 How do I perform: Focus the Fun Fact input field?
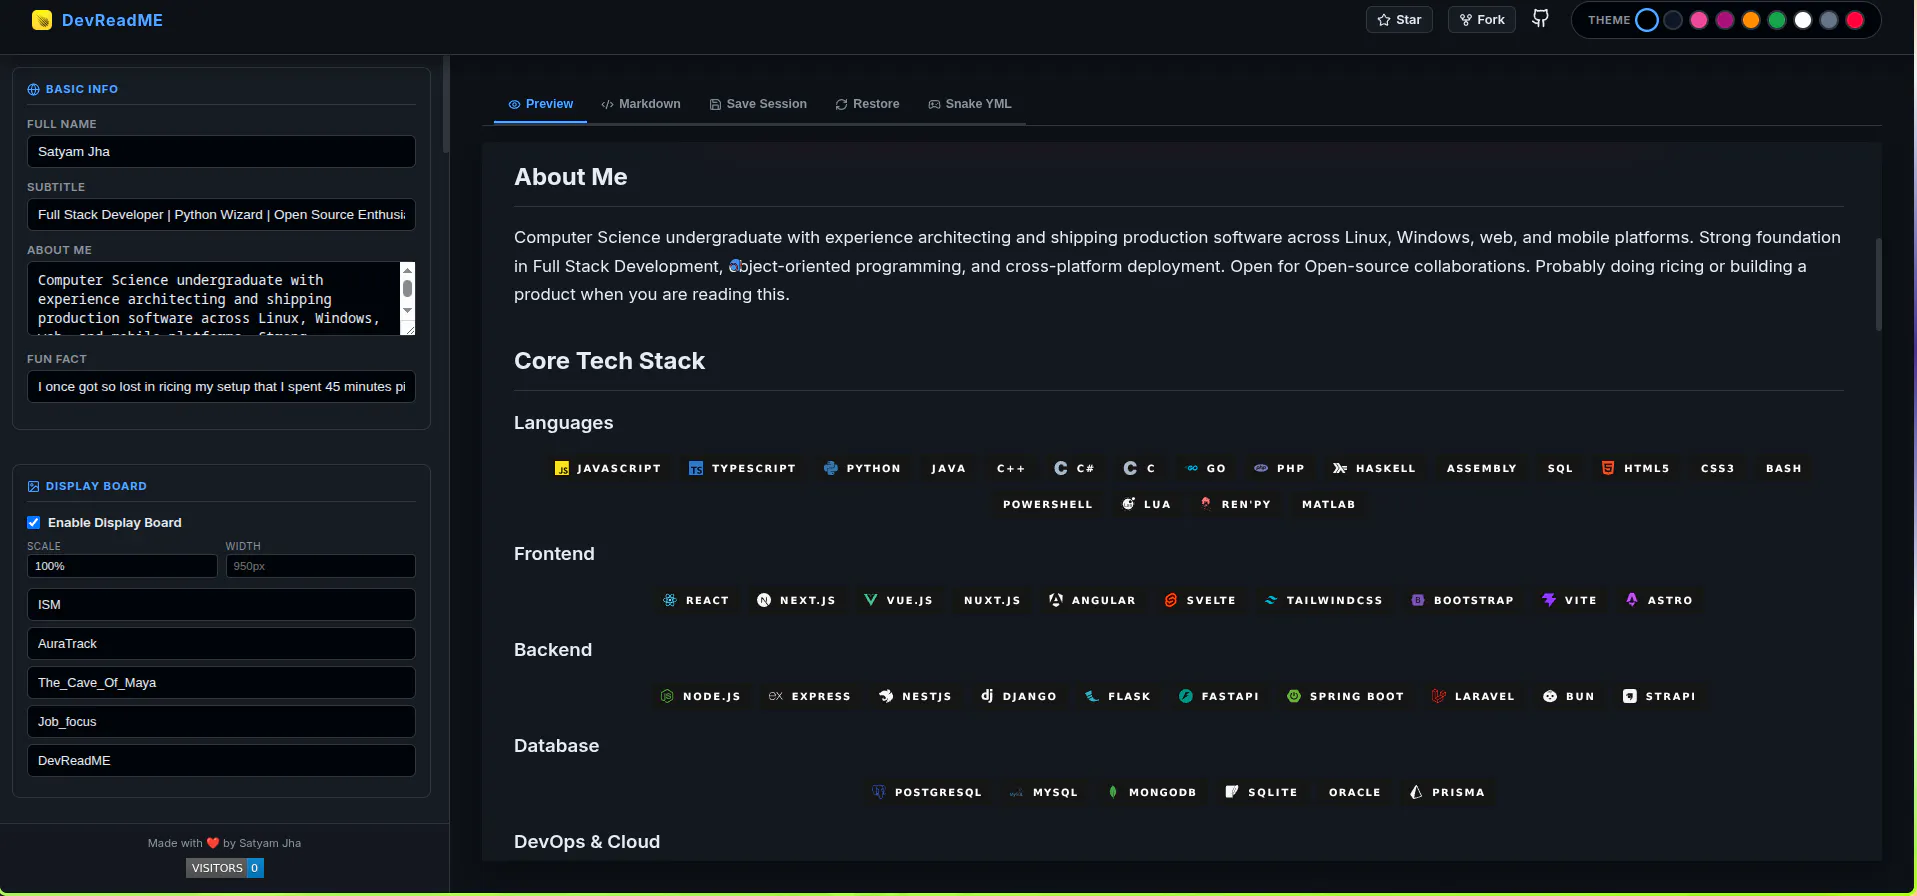click(221, 387)
